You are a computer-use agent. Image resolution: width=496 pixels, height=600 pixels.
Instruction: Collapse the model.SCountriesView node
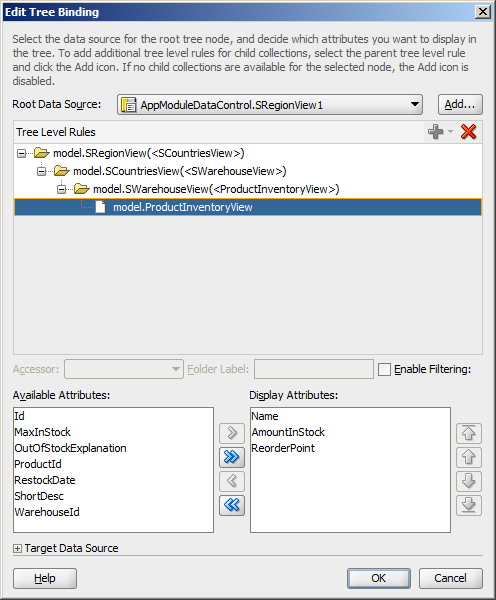41,171
